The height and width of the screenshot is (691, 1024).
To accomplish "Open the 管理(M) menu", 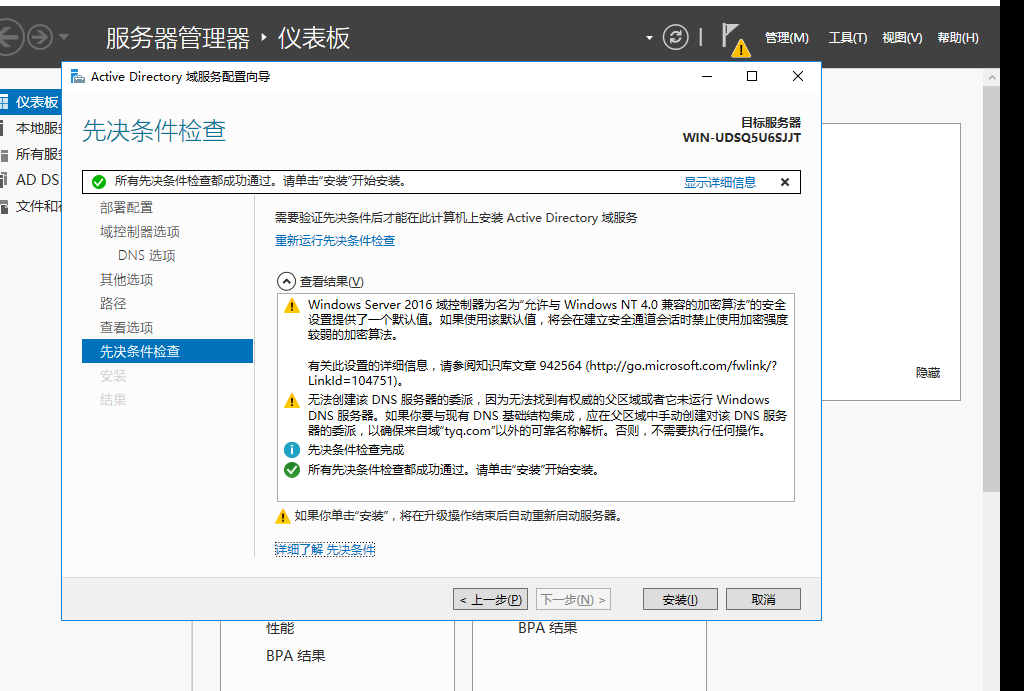I will click(786, 37).
